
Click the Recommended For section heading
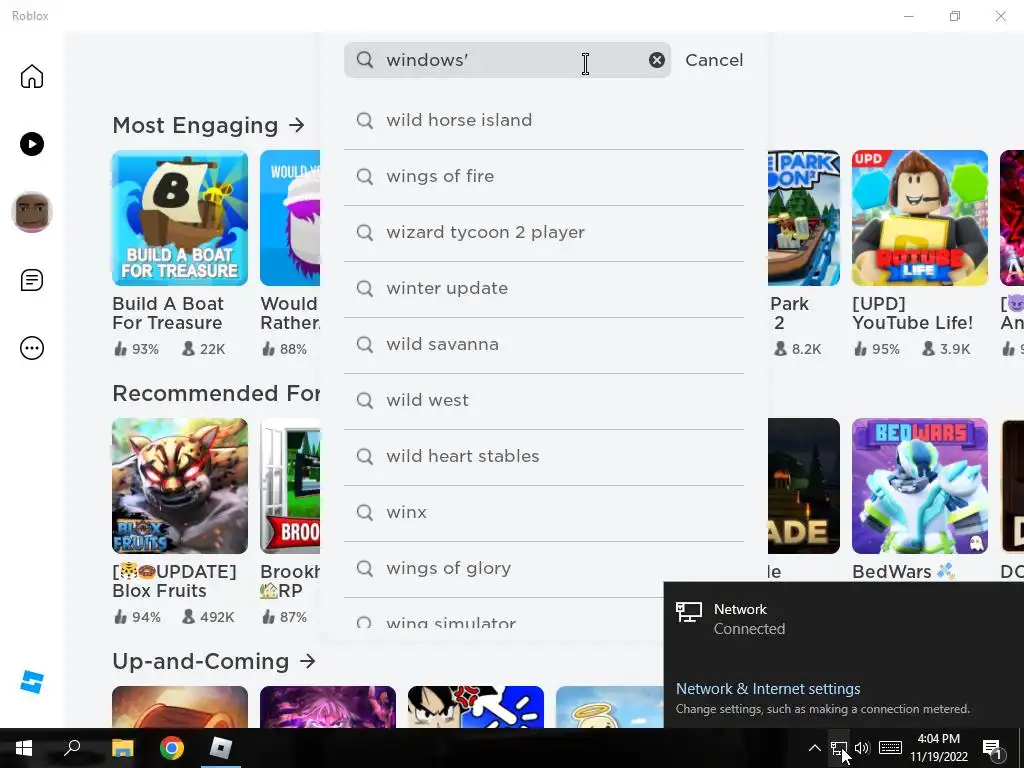tap(216, 393)
